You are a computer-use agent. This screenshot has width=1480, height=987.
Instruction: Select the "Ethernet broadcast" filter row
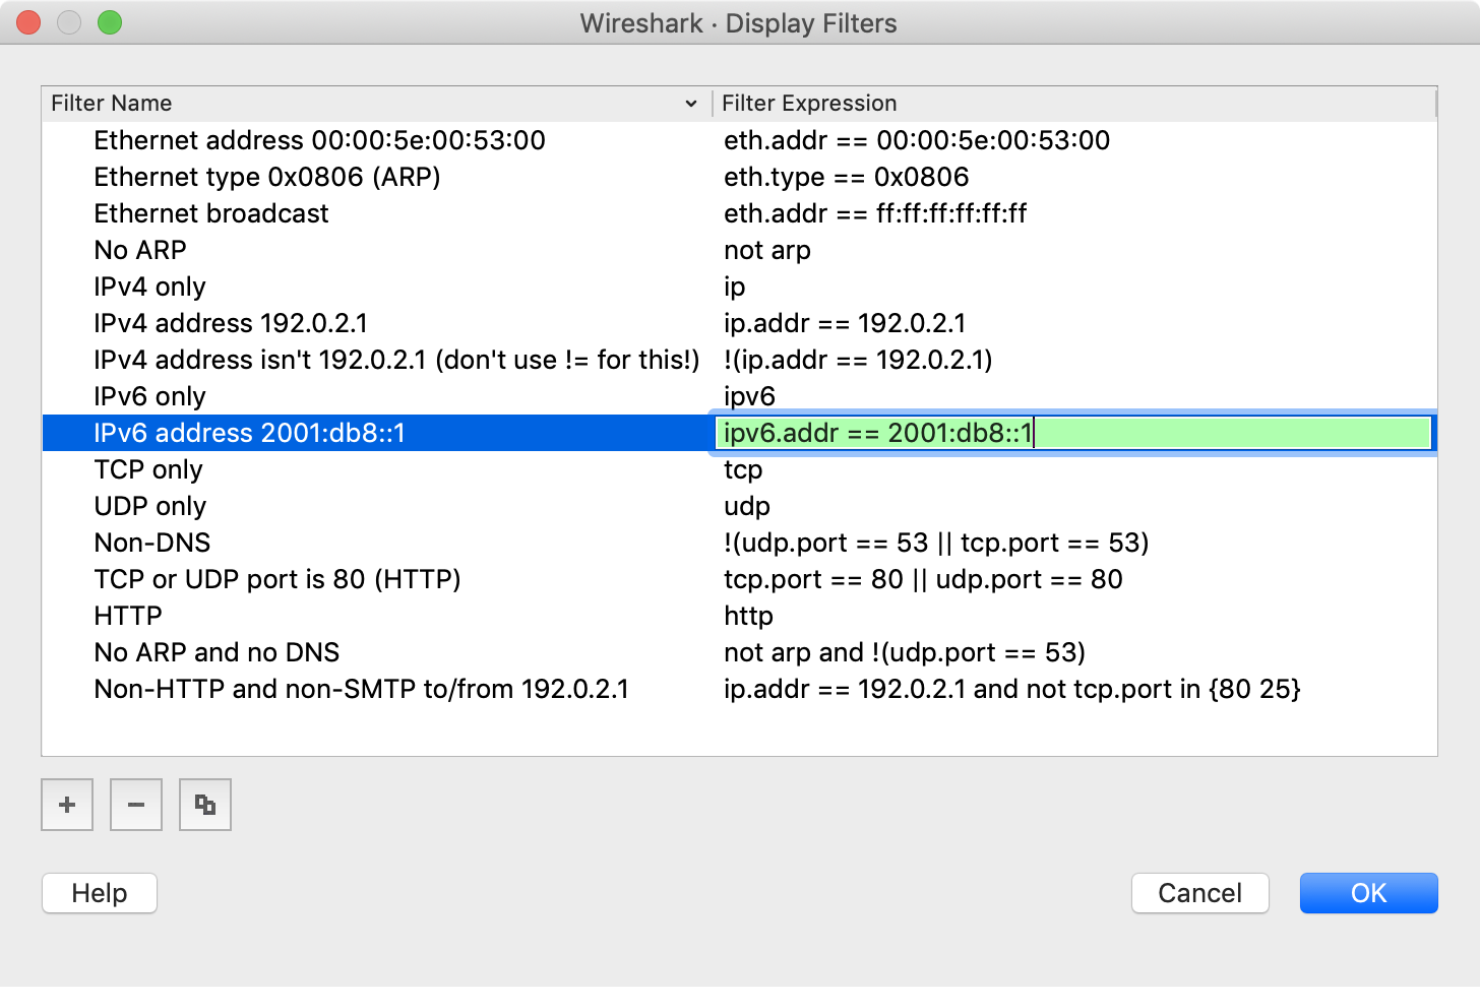click(210, 213)
